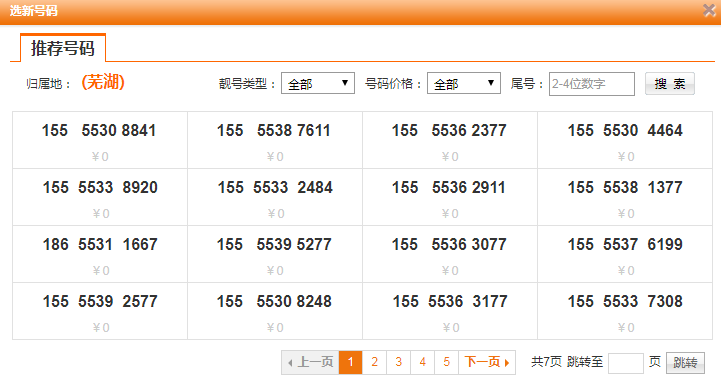The image size is (721, 384).
Task: Close the 选新号码 dialog
Action: (x=710, y=10)
